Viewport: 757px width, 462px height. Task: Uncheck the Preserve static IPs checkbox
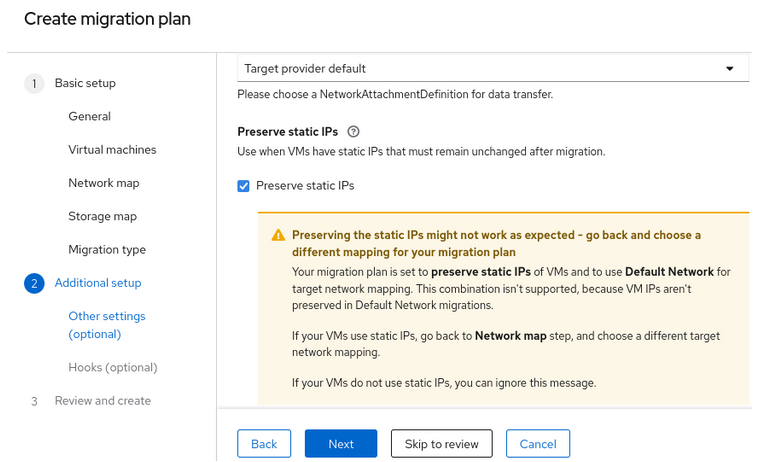point(244,186)
